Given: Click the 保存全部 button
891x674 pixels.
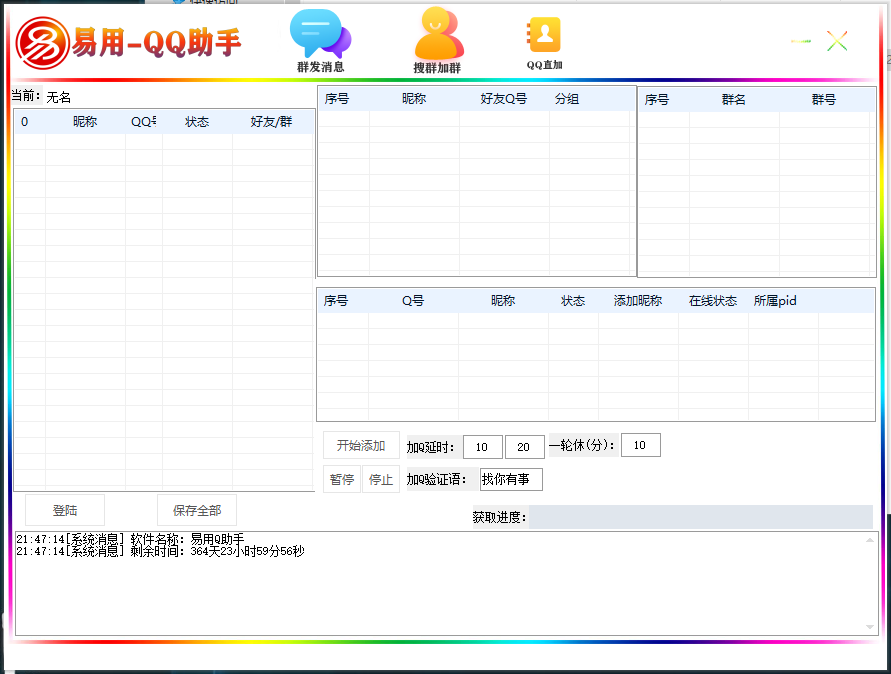Looking at the screenshot, I should tap(197, 510).
